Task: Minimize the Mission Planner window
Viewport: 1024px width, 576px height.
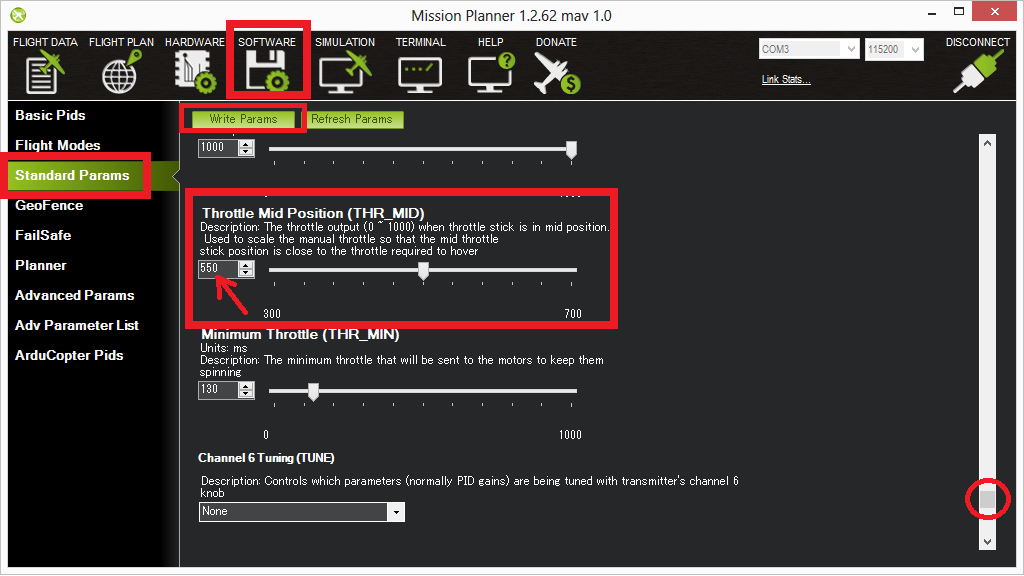Action: [932, 12]
